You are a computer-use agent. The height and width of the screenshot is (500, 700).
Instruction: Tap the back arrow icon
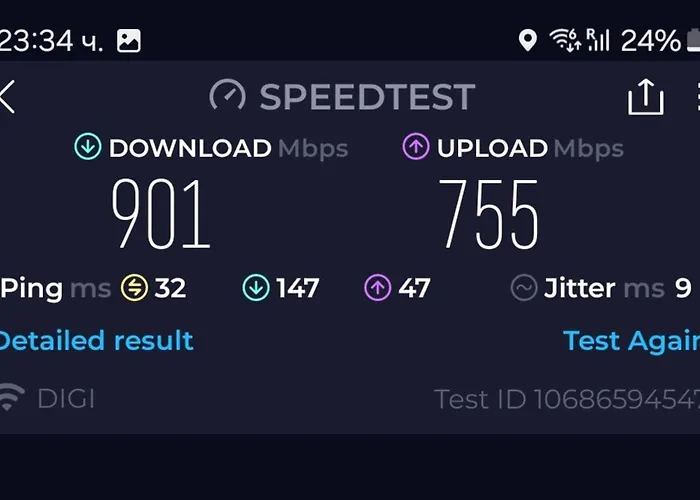click(7, 97)
